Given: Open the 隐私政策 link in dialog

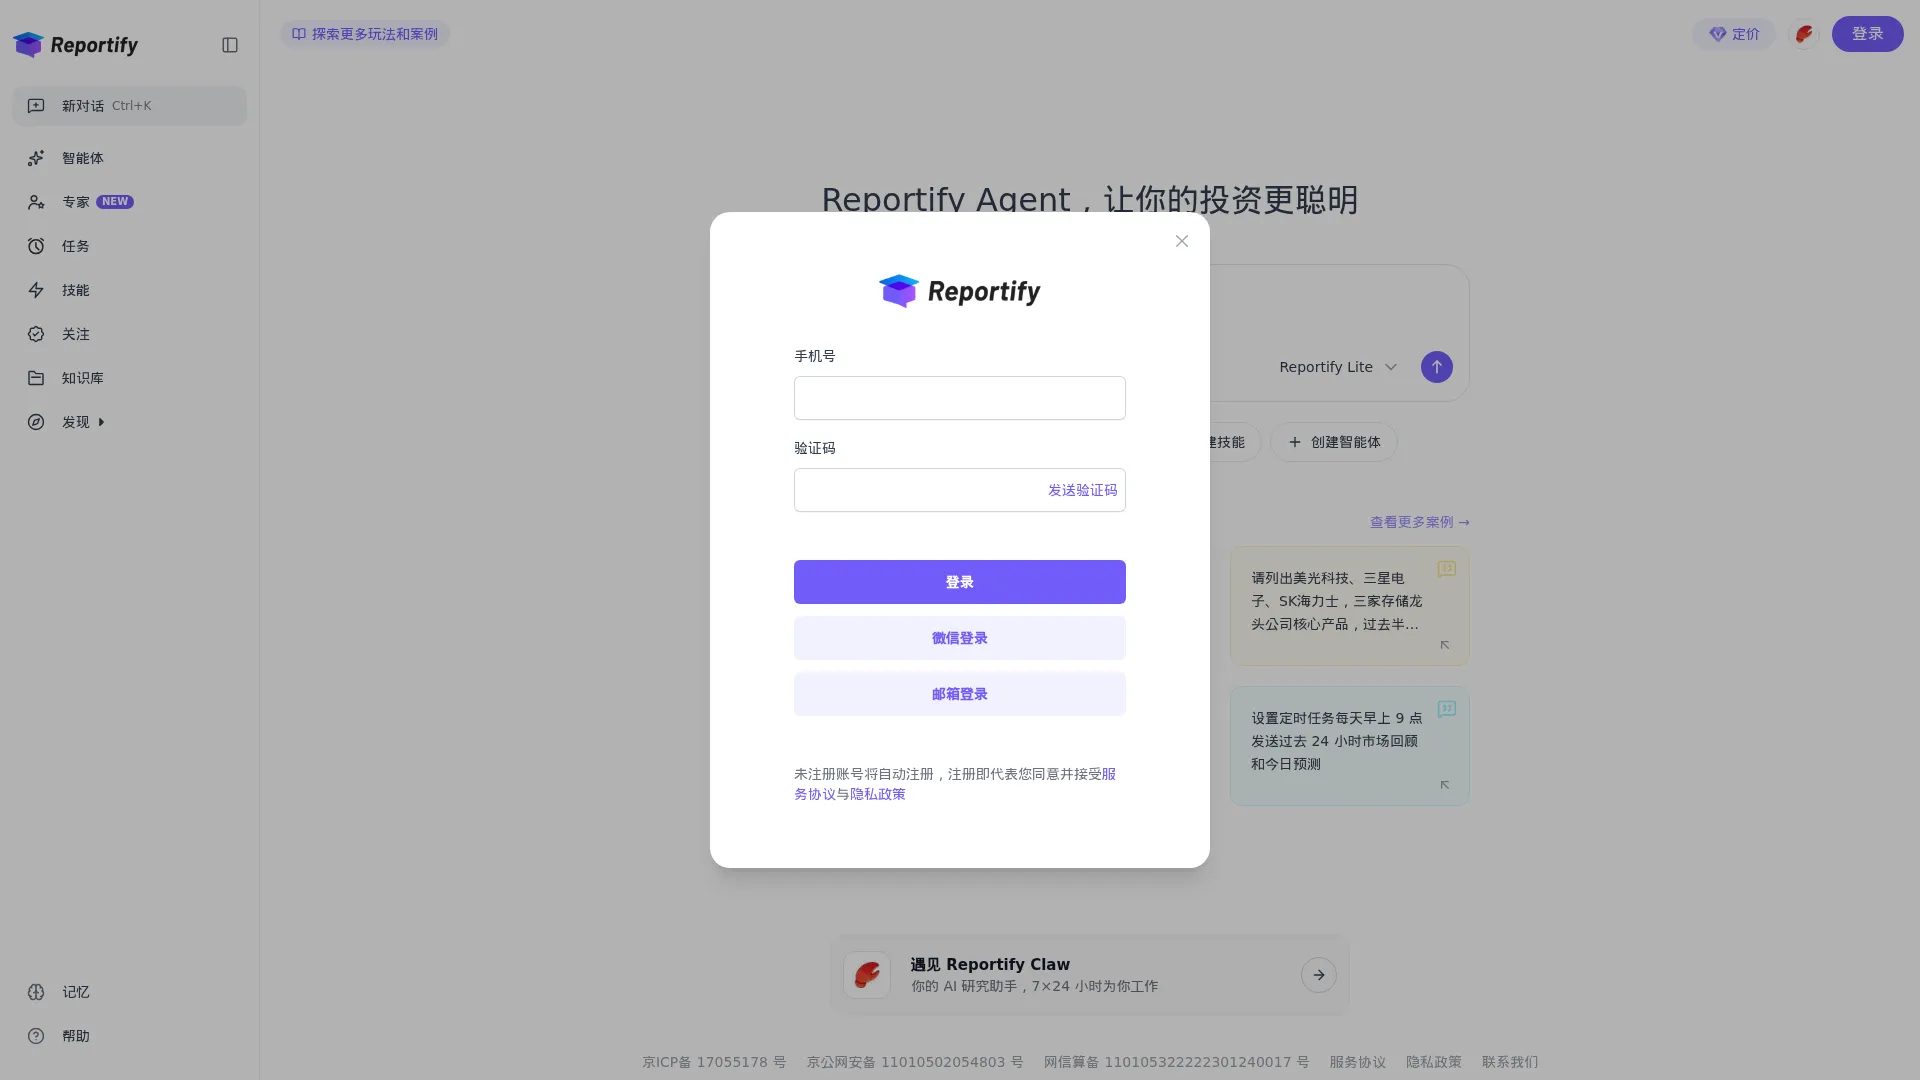Looking at the screenshot, I should click(x=878, y=794).
